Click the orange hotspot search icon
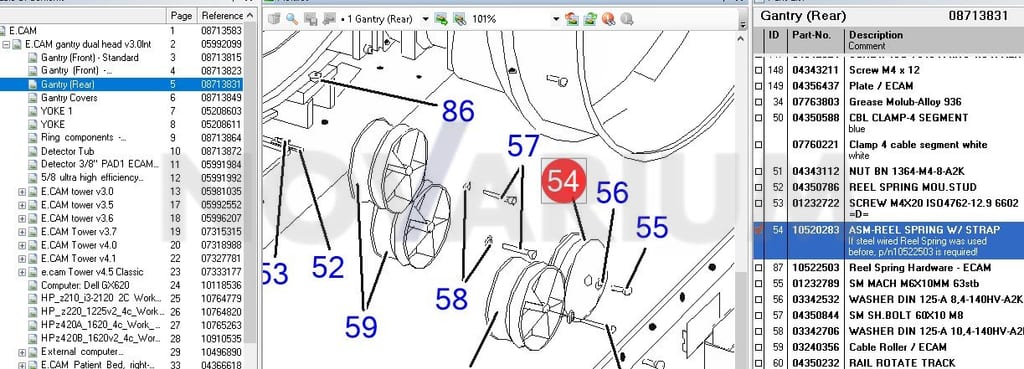Screen dimensions: 1024x369 click(x=609, y=19)
